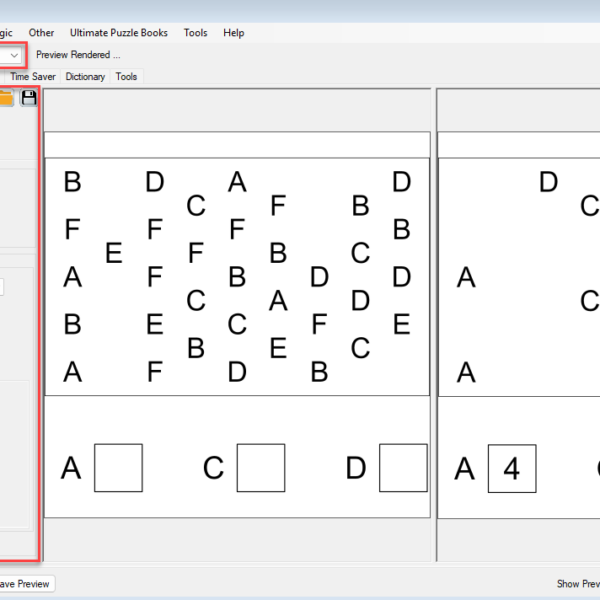Click the empty answer box beside C
600x600 pixels.
coord(260,468)
